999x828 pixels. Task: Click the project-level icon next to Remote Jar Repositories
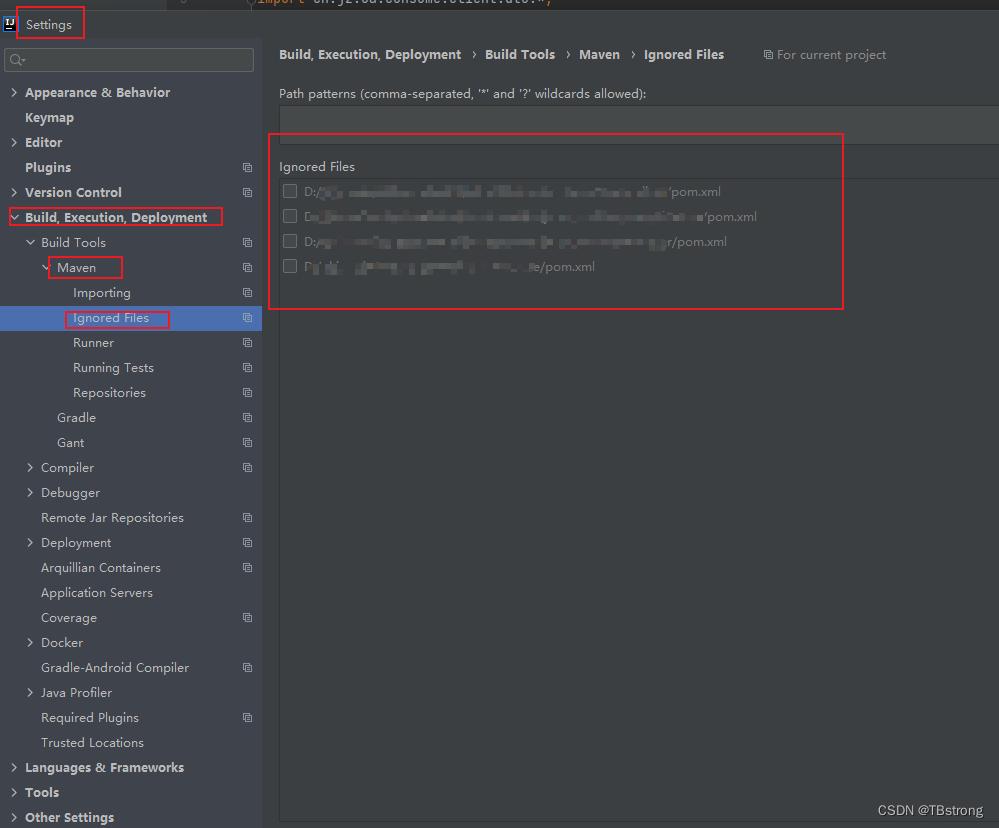click(247, 518)
